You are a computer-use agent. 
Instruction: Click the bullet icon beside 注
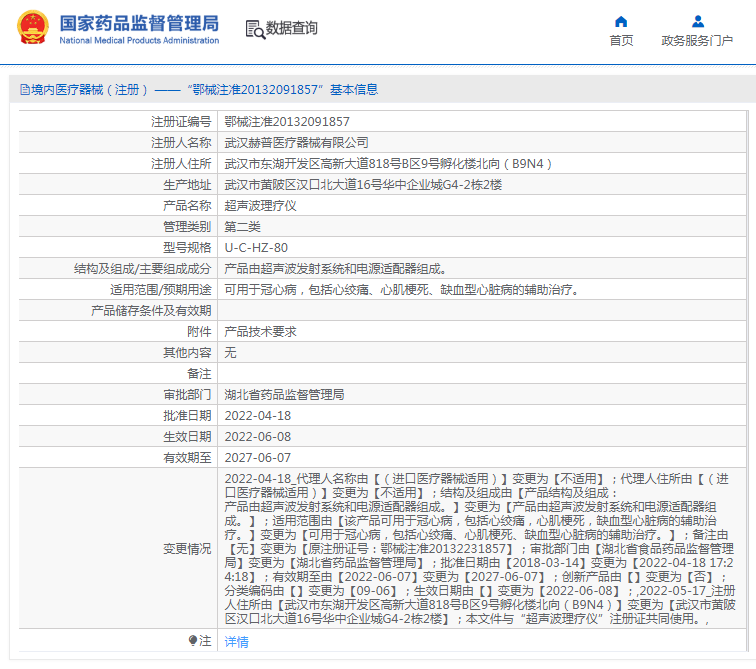(193, 641)
